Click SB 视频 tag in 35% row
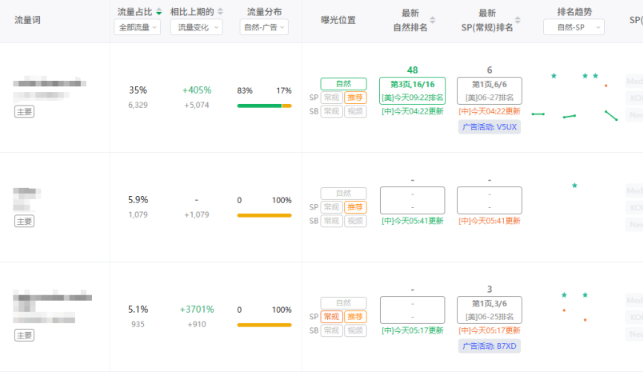Image resolution: width=643 pixels, height=372 pixels. tap(355, 111)
